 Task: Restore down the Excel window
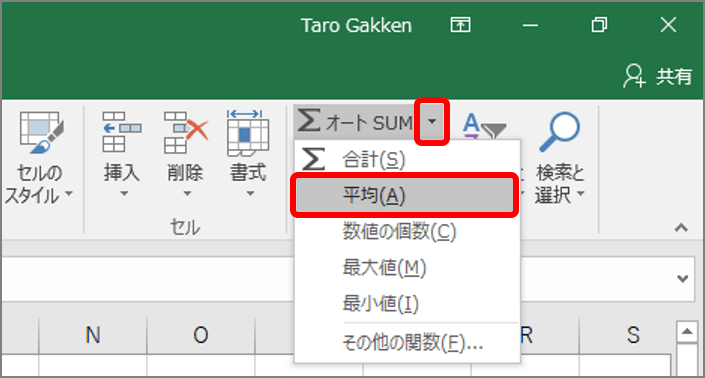coord(599,25)
